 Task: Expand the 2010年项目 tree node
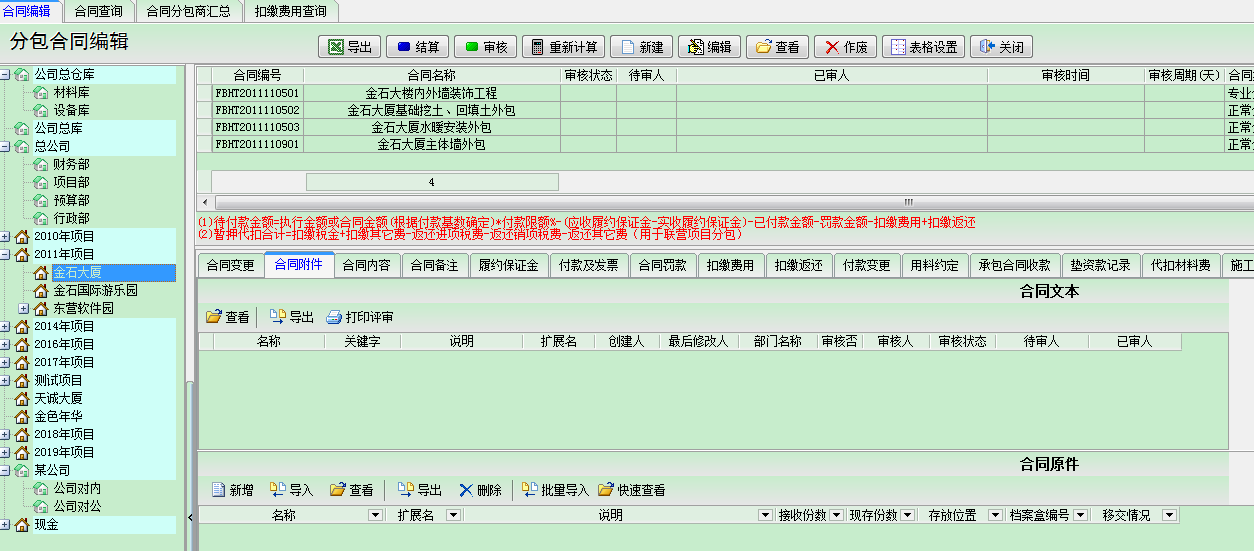point(6,236)
